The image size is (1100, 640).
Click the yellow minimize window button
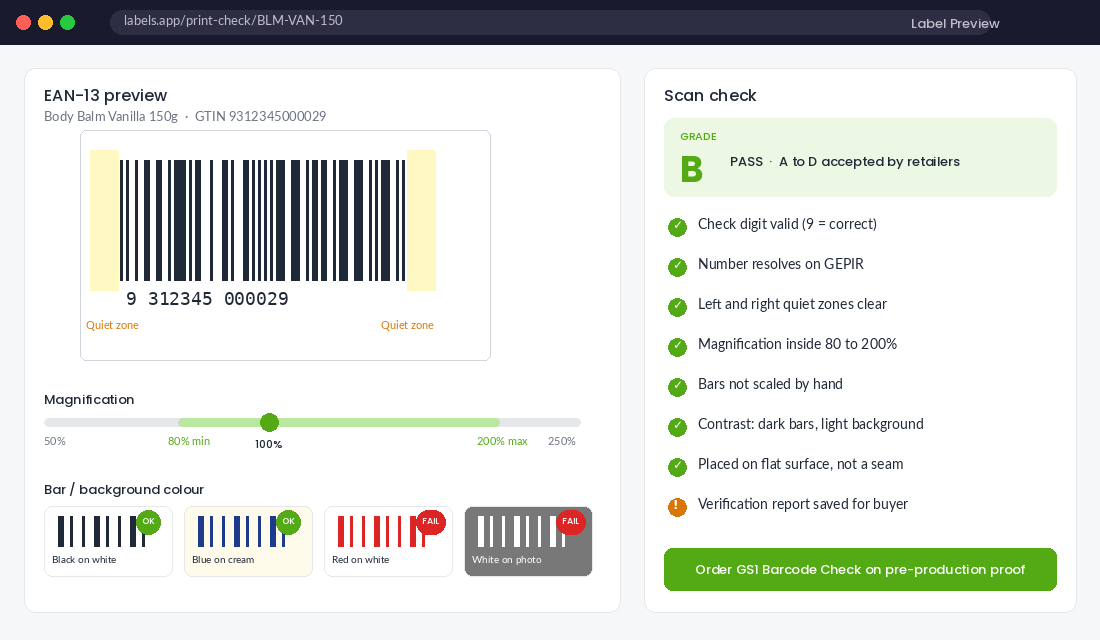tap(45, 22)
